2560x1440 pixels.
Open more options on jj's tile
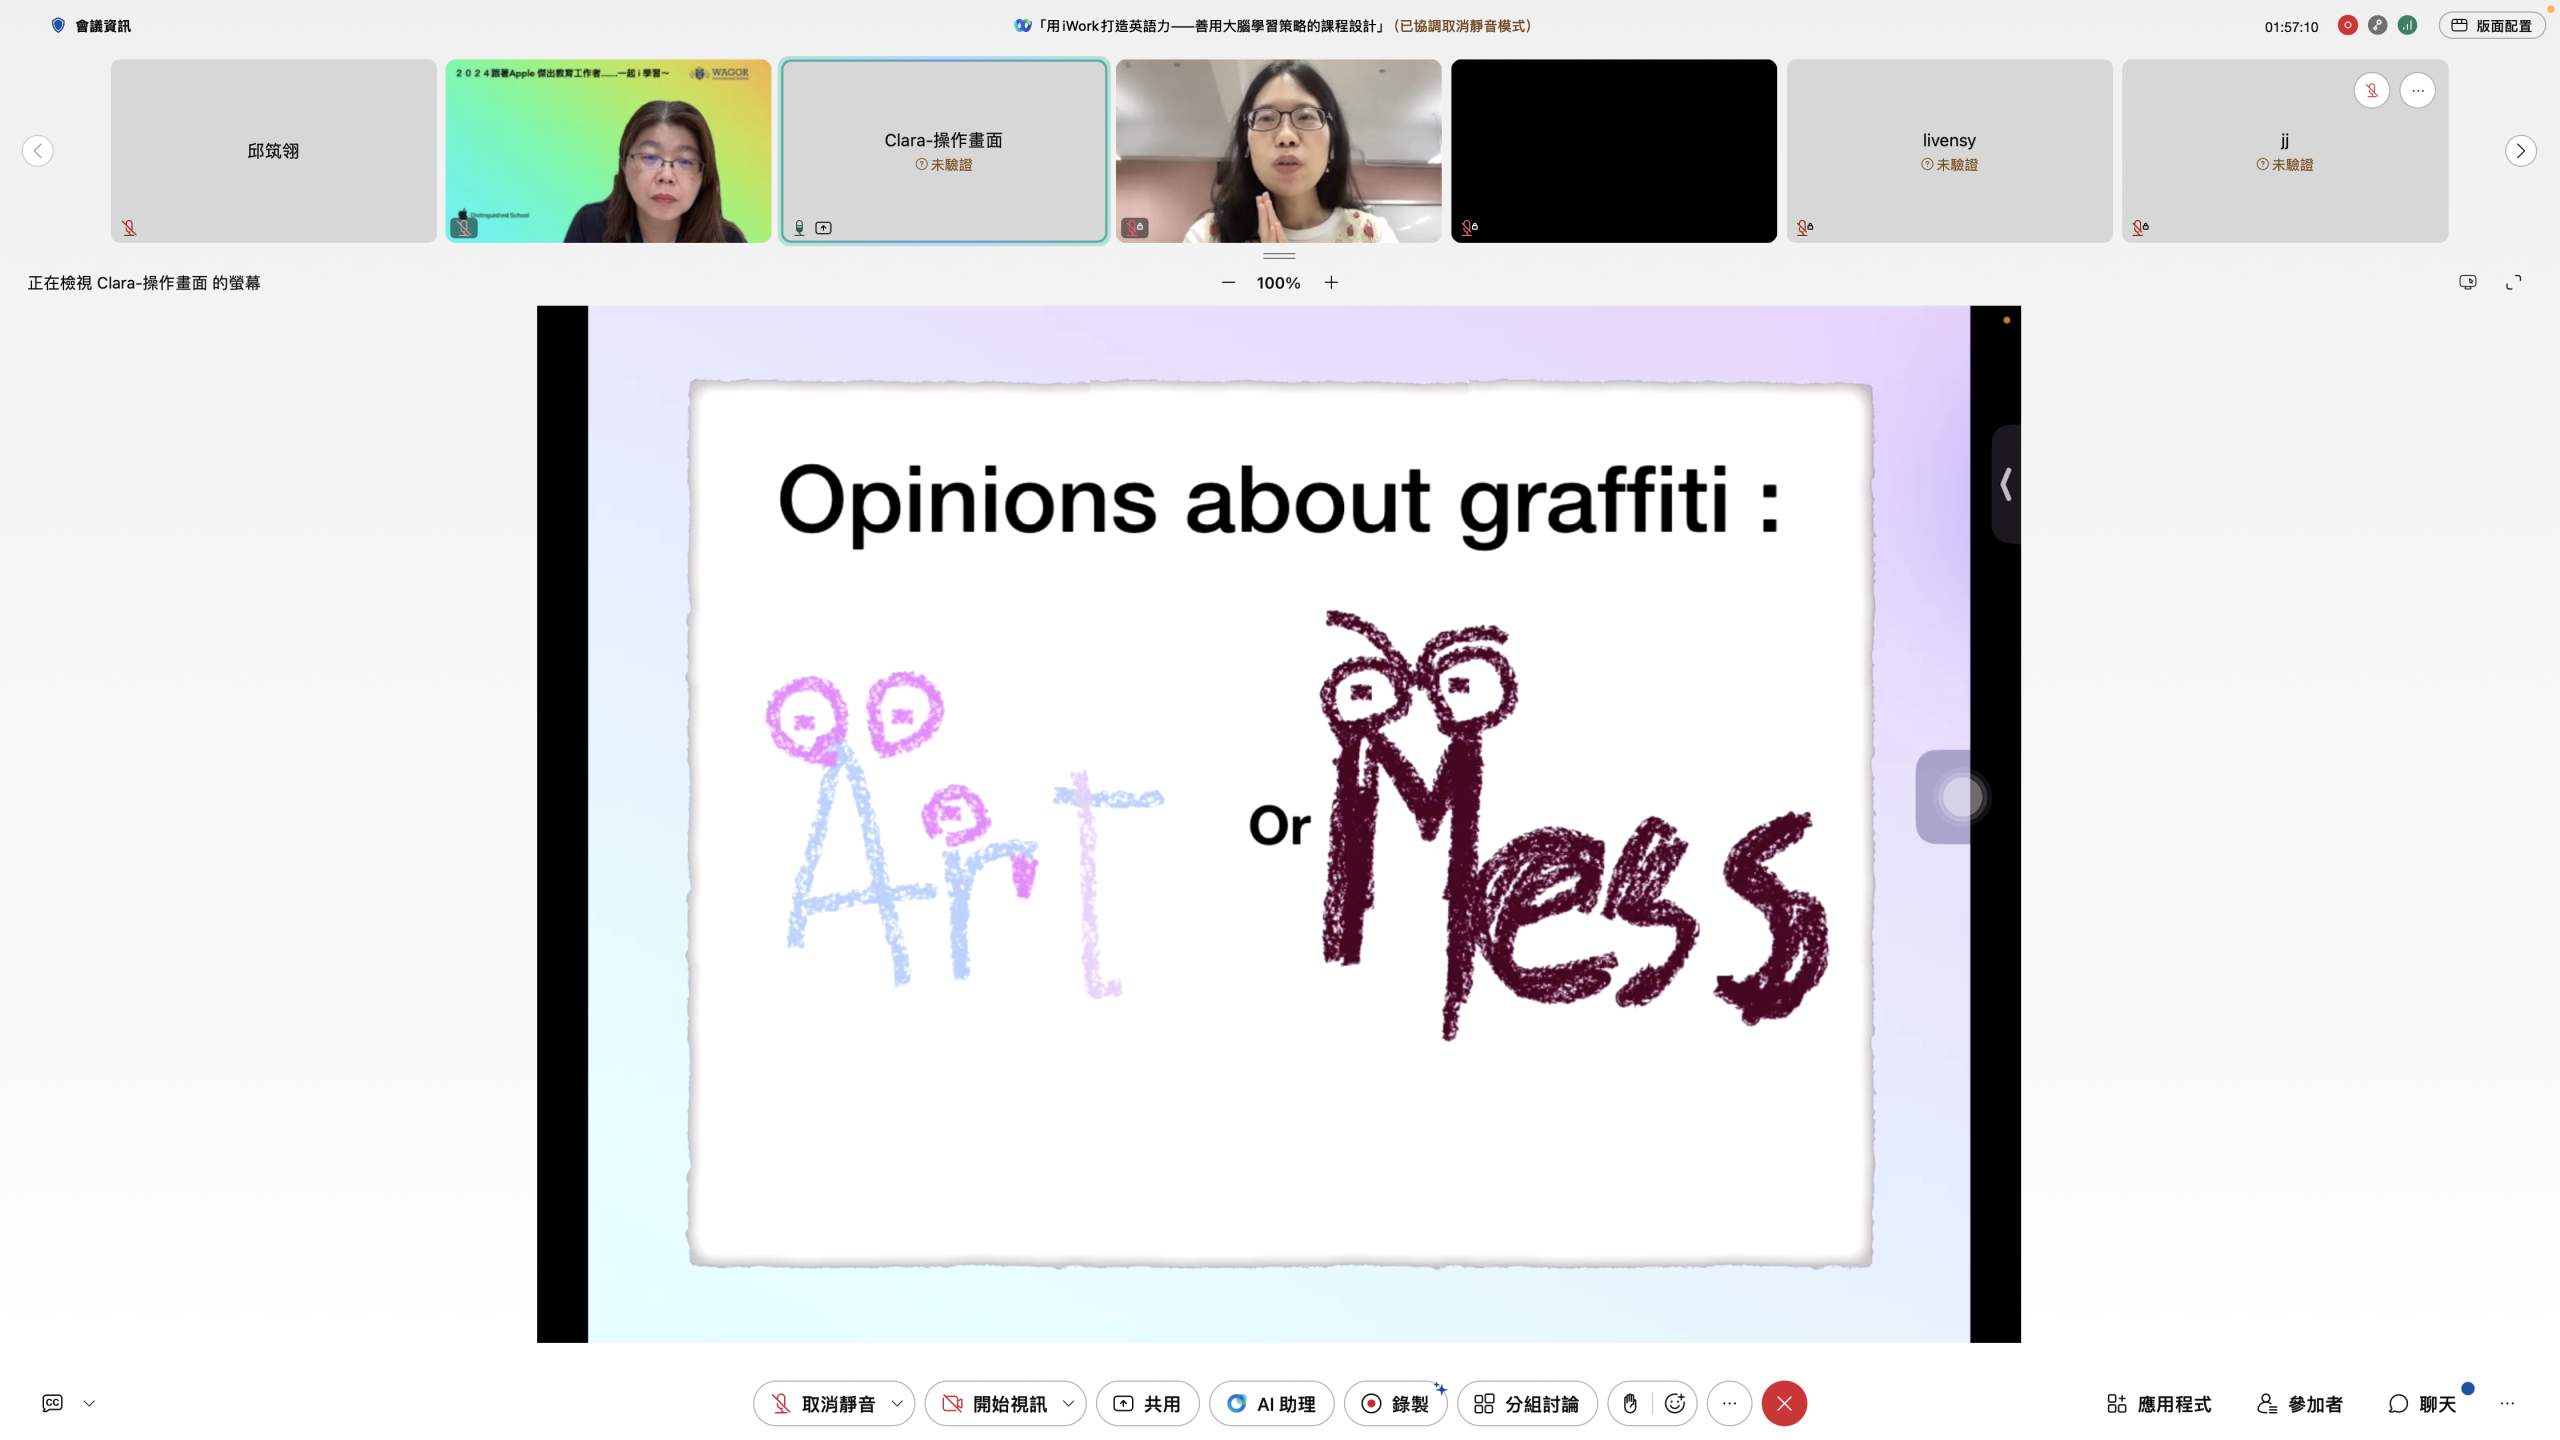click(2417, 91)
